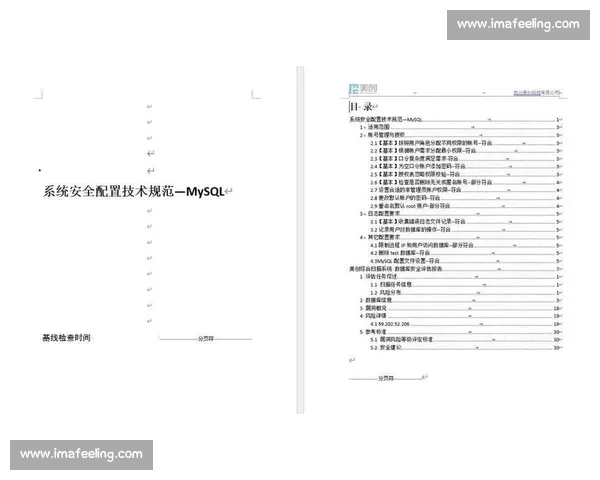Open contents entry '5 参考标准'

click(x=460, y=332)
